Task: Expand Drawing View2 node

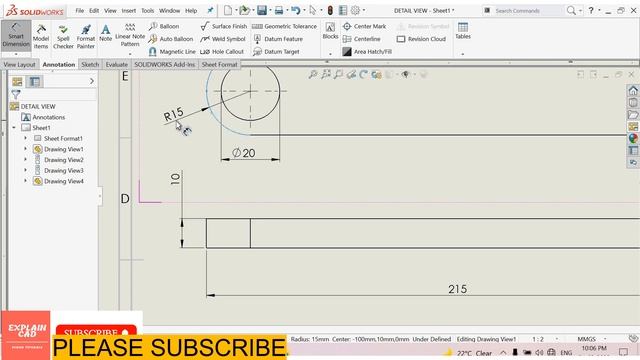Action: 25,160
